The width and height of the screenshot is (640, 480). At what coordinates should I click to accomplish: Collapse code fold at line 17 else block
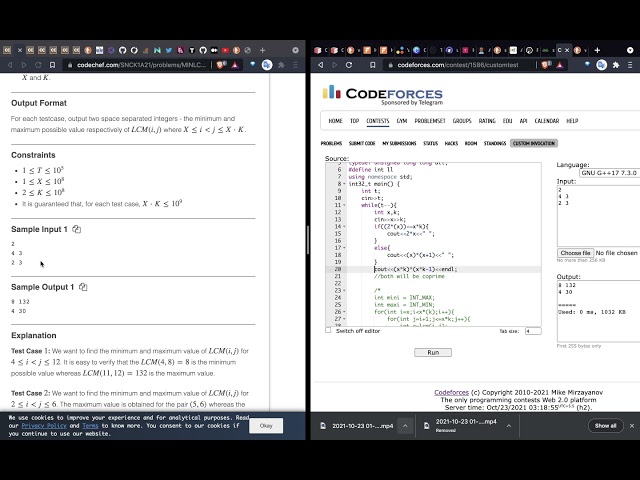pyautogui.click(x=344, y=248)
